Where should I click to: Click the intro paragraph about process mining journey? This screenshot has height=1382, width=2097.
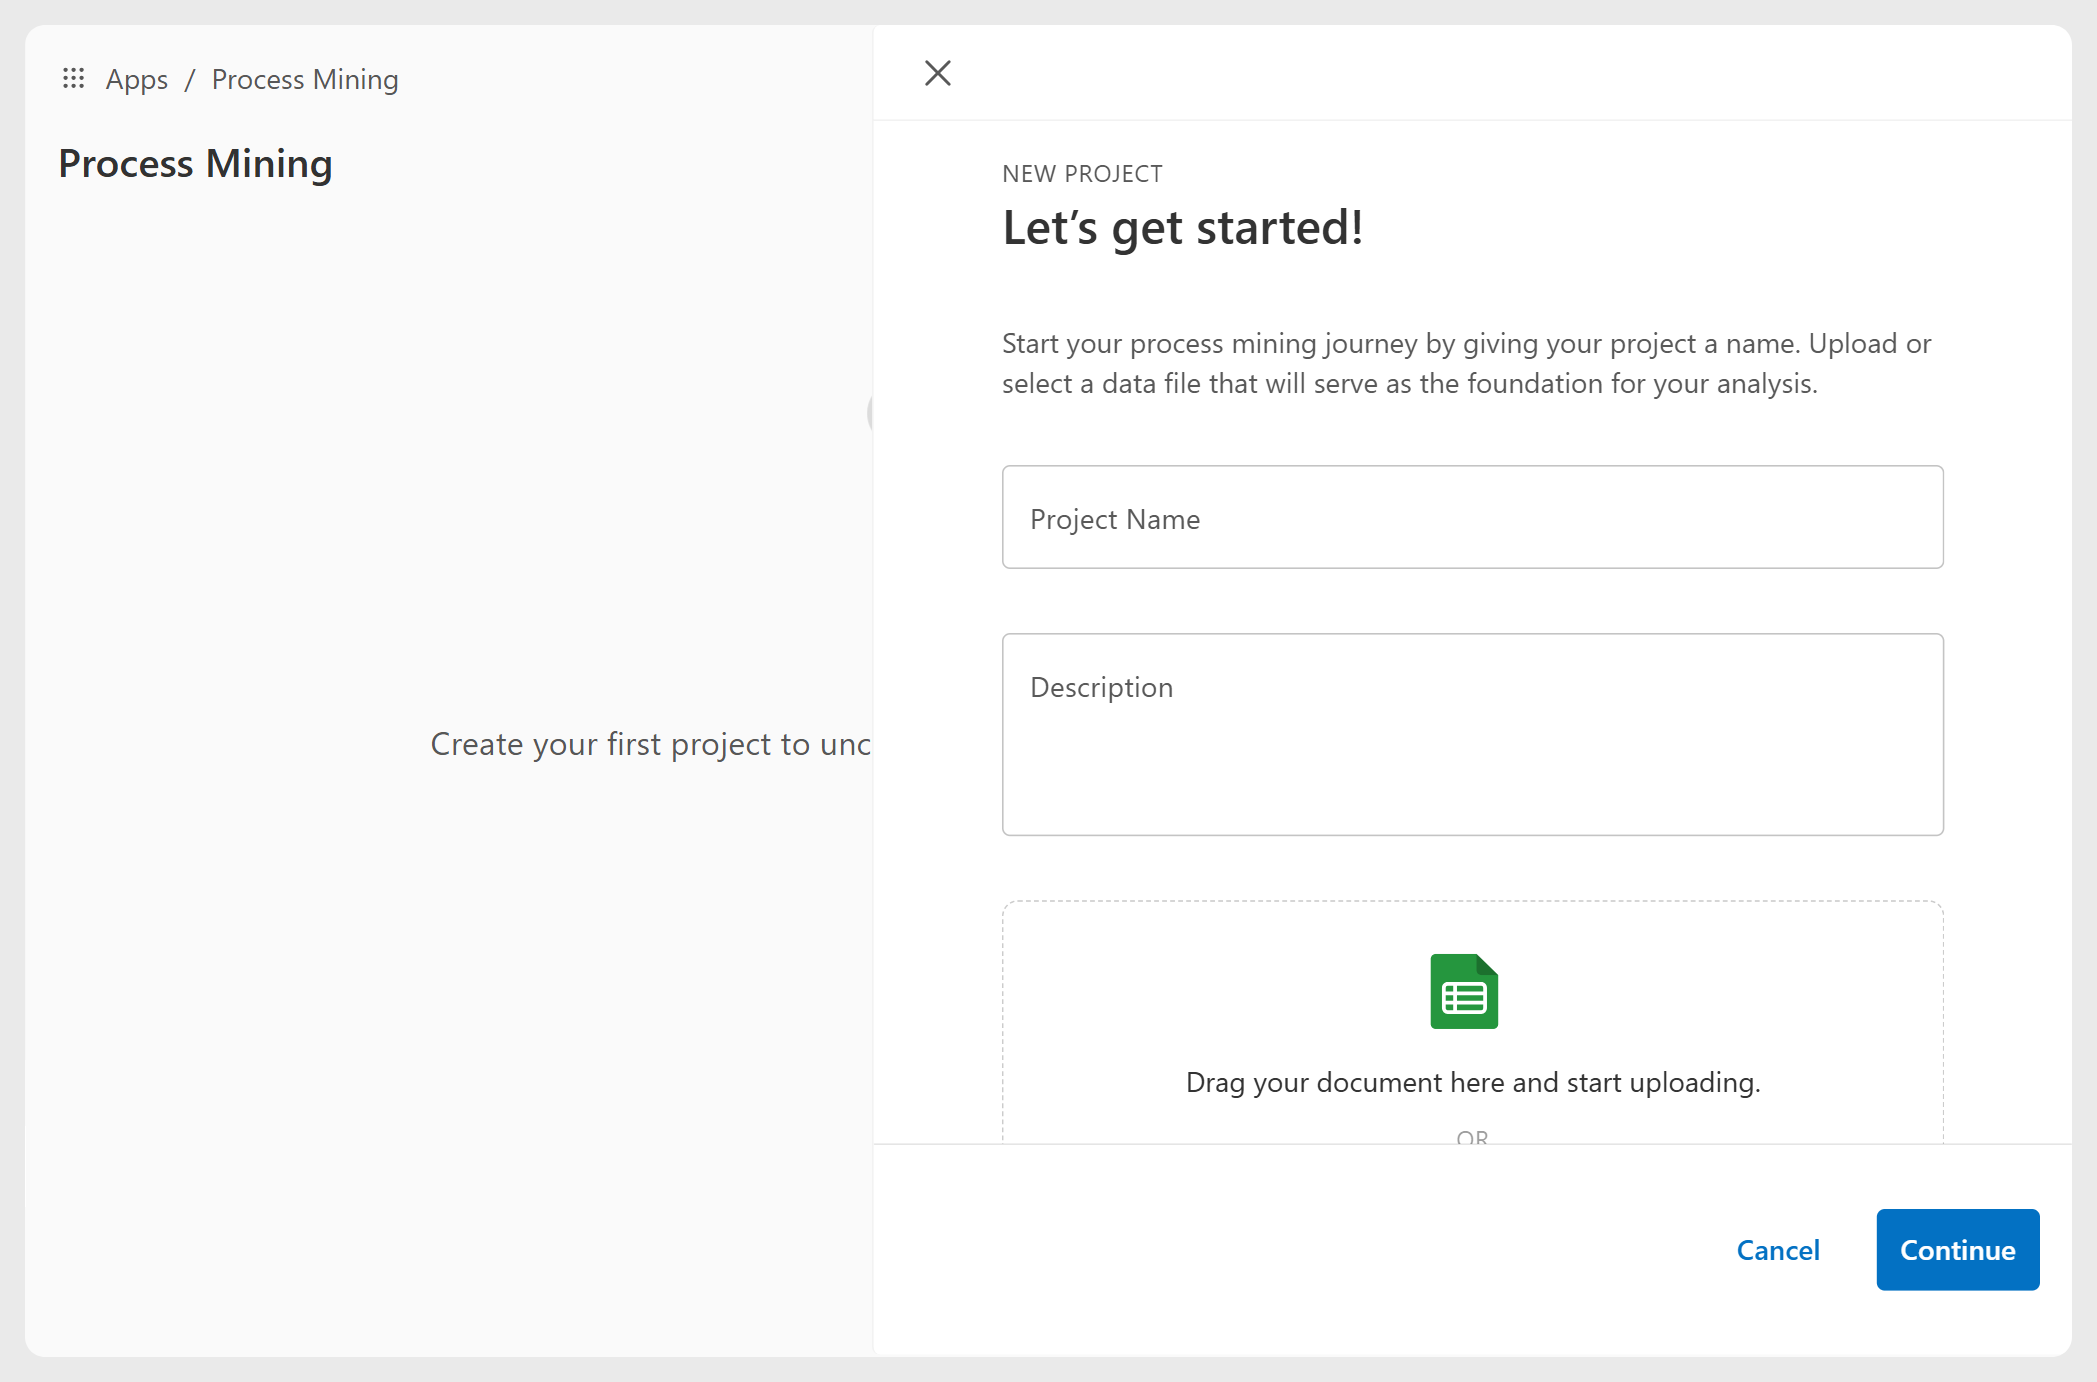point(1466,363)
